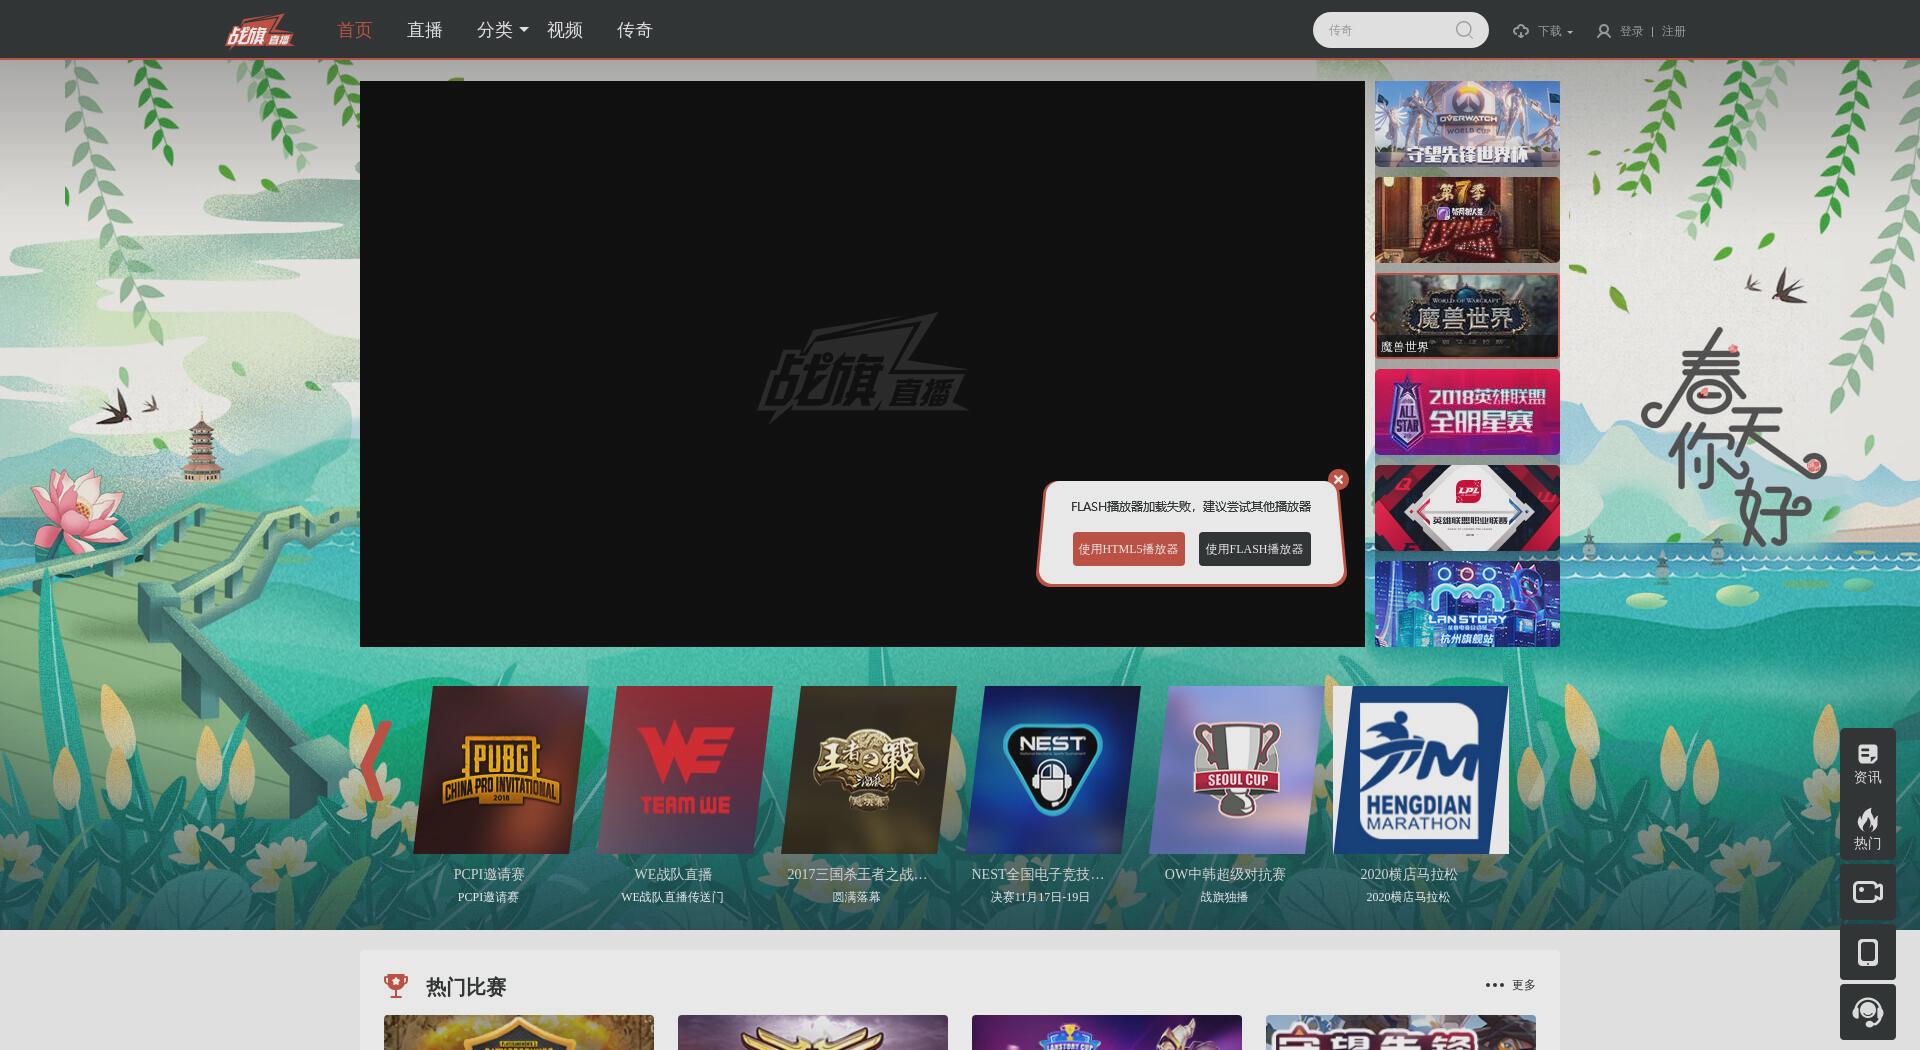
Task: Open the 热门 hot flame icon
Action: click(1867, 829)
